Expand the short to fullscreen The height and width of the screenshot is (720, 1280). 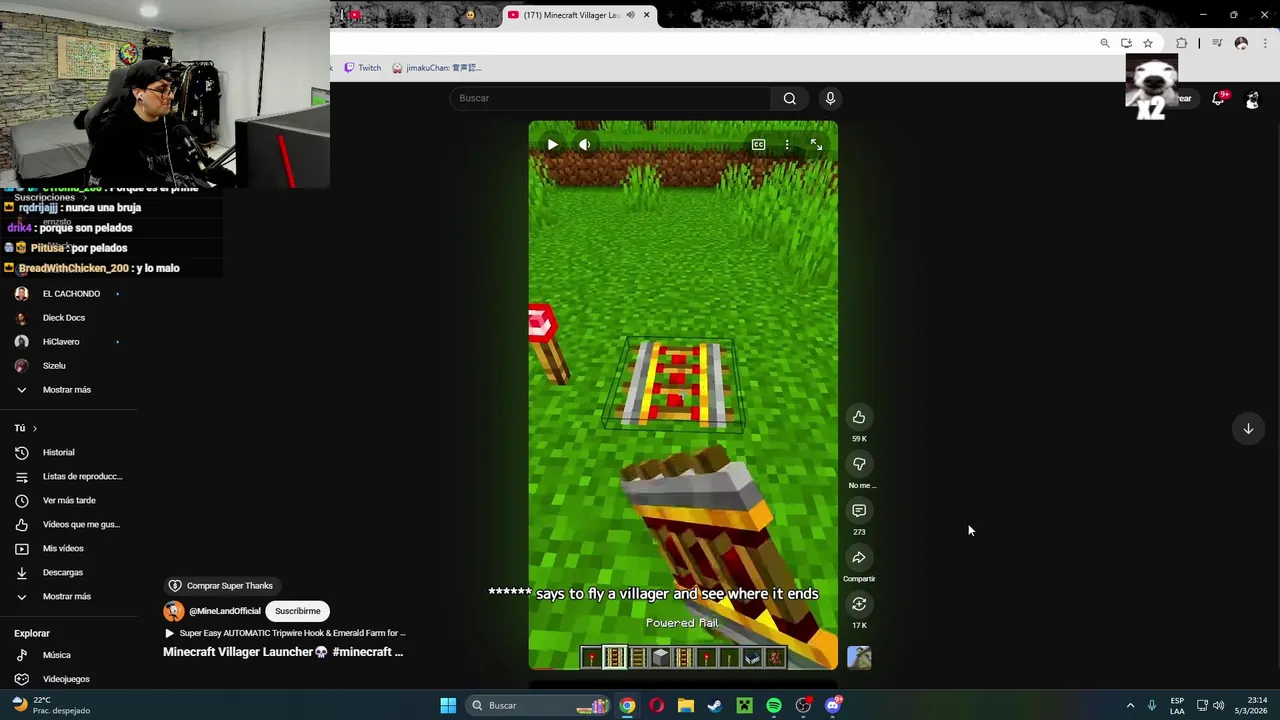[x=816, y=145]
